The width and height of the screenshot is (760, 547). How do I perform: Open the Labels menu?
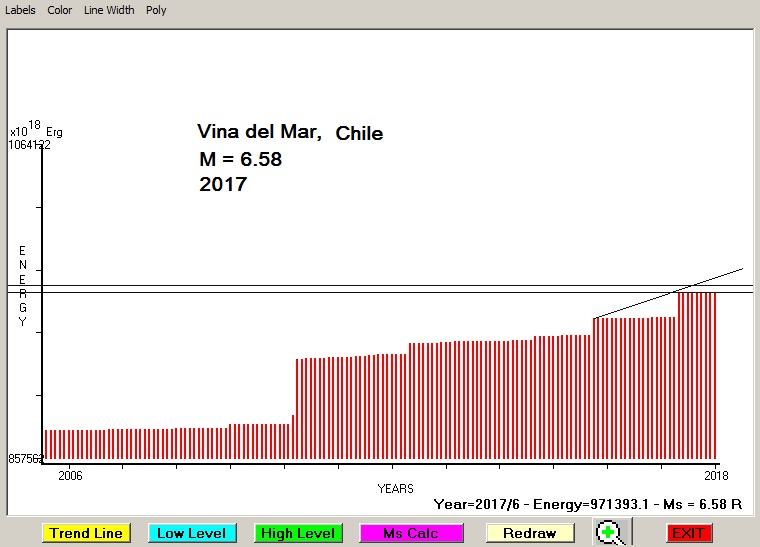[20, 10]
